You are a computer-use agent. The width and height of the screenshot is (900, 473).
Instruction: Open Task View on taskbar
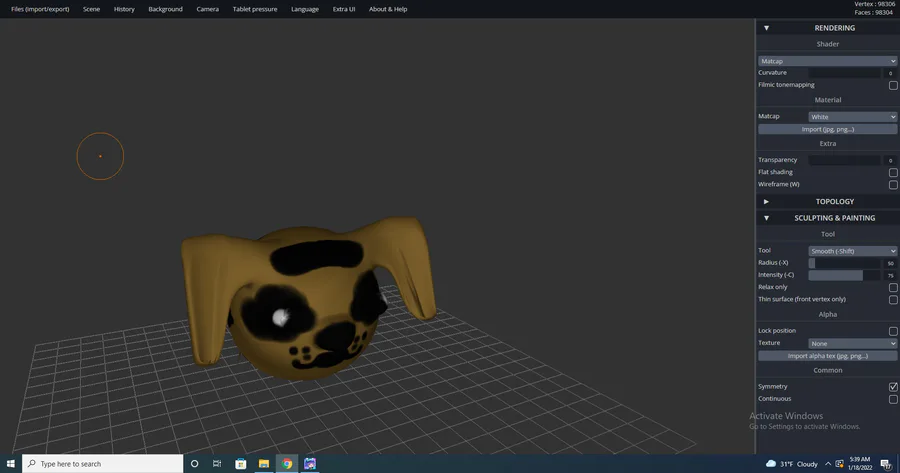click(217, 464)
